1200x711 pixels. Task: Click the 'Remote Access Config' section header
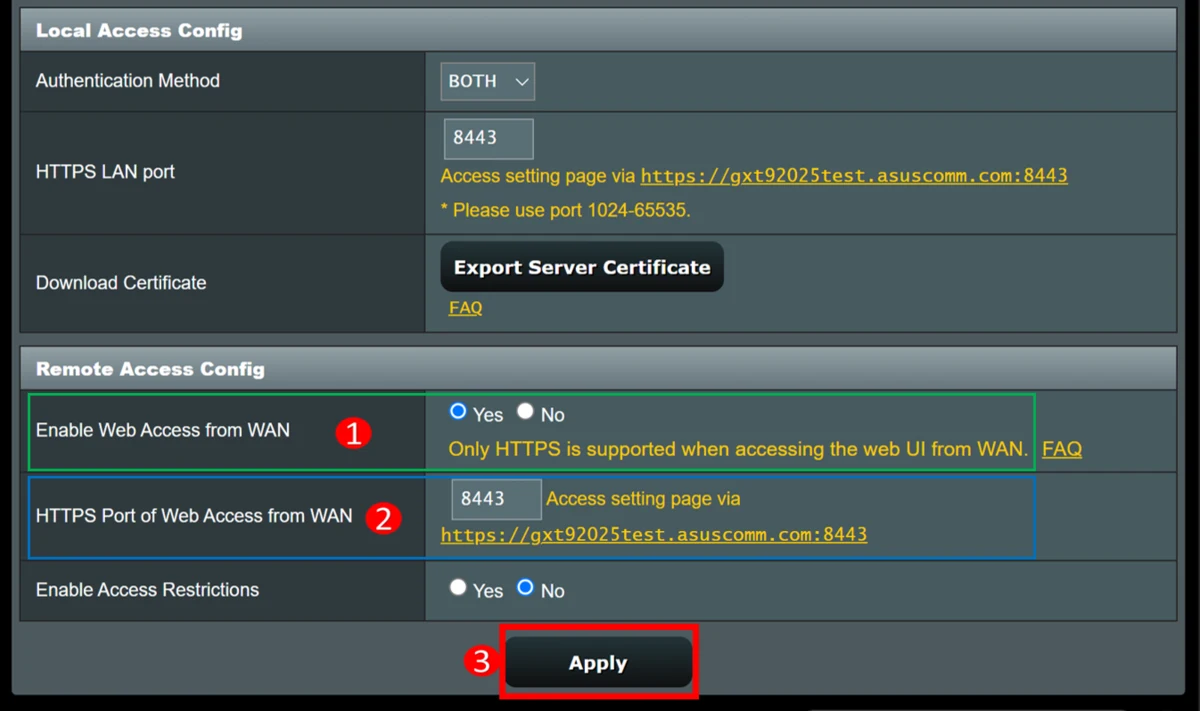[598, 369]
